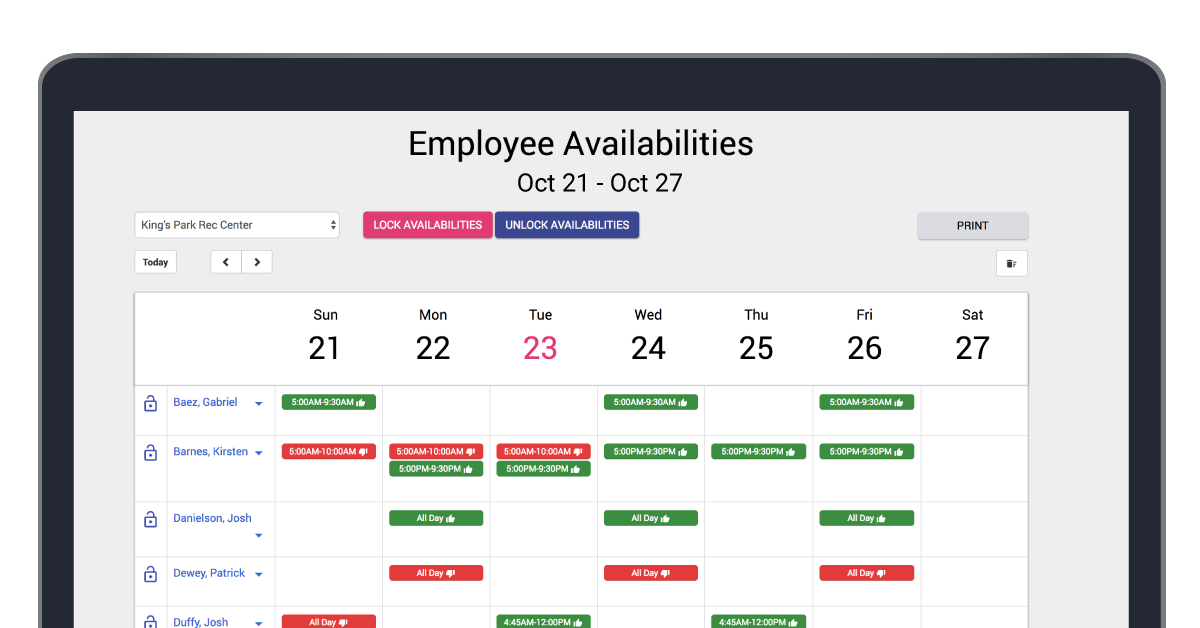Expand the dropdown arrow for Barnes, Kirsten
This screenshot has width=1200, height=628.
pos(259,453)
